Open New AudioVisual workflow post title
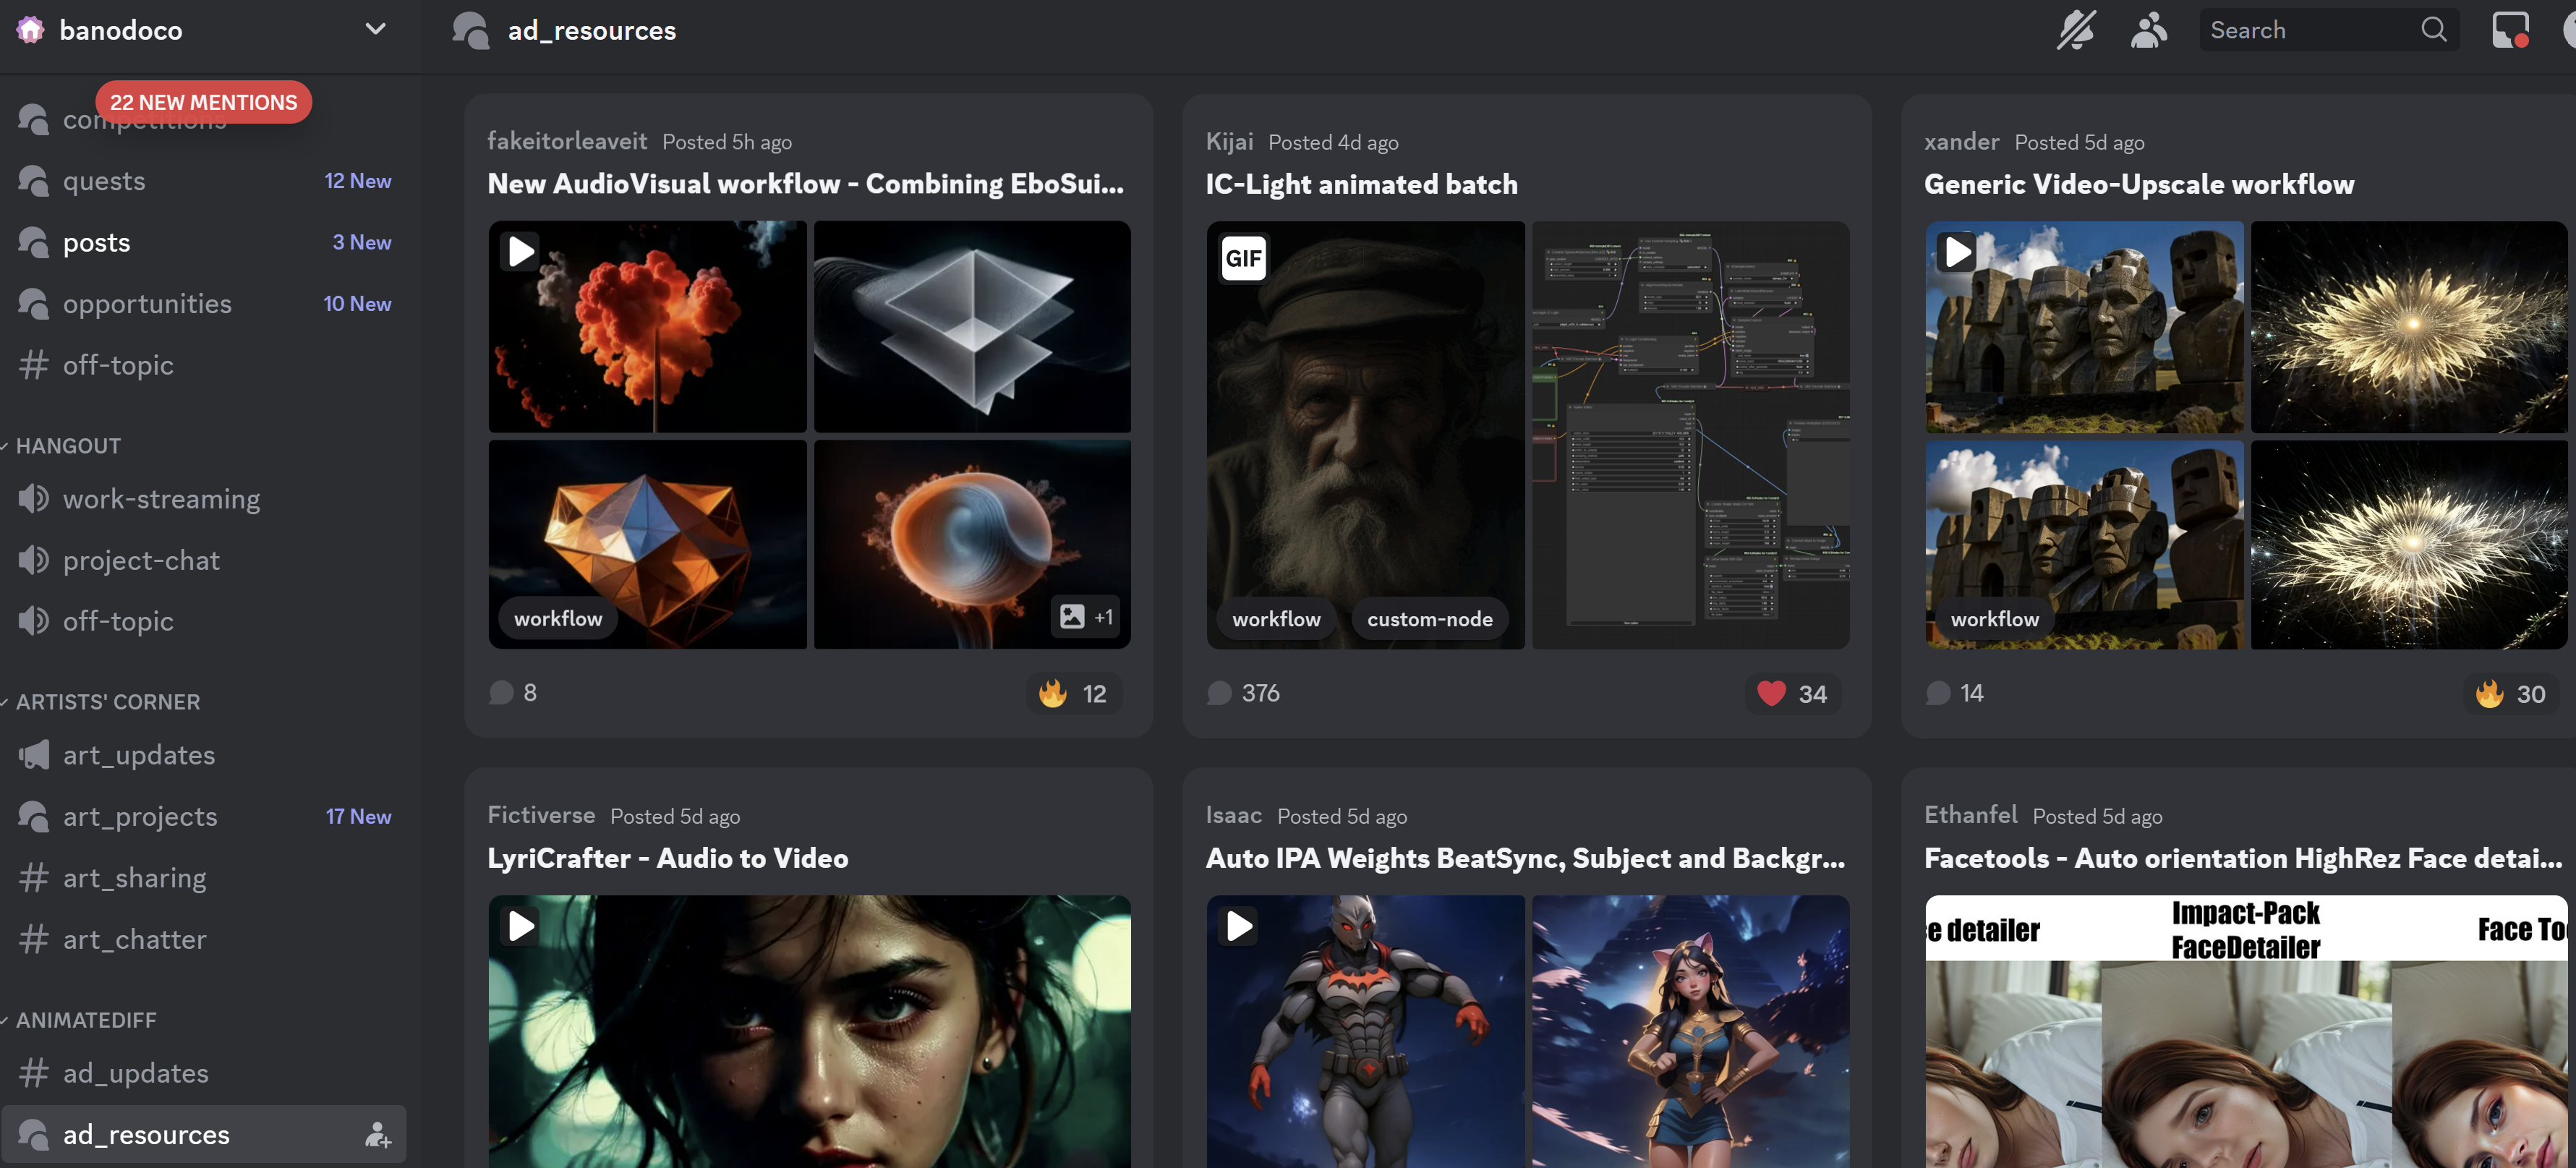This screenshot has width=2576, height=1168. point(805,184)
